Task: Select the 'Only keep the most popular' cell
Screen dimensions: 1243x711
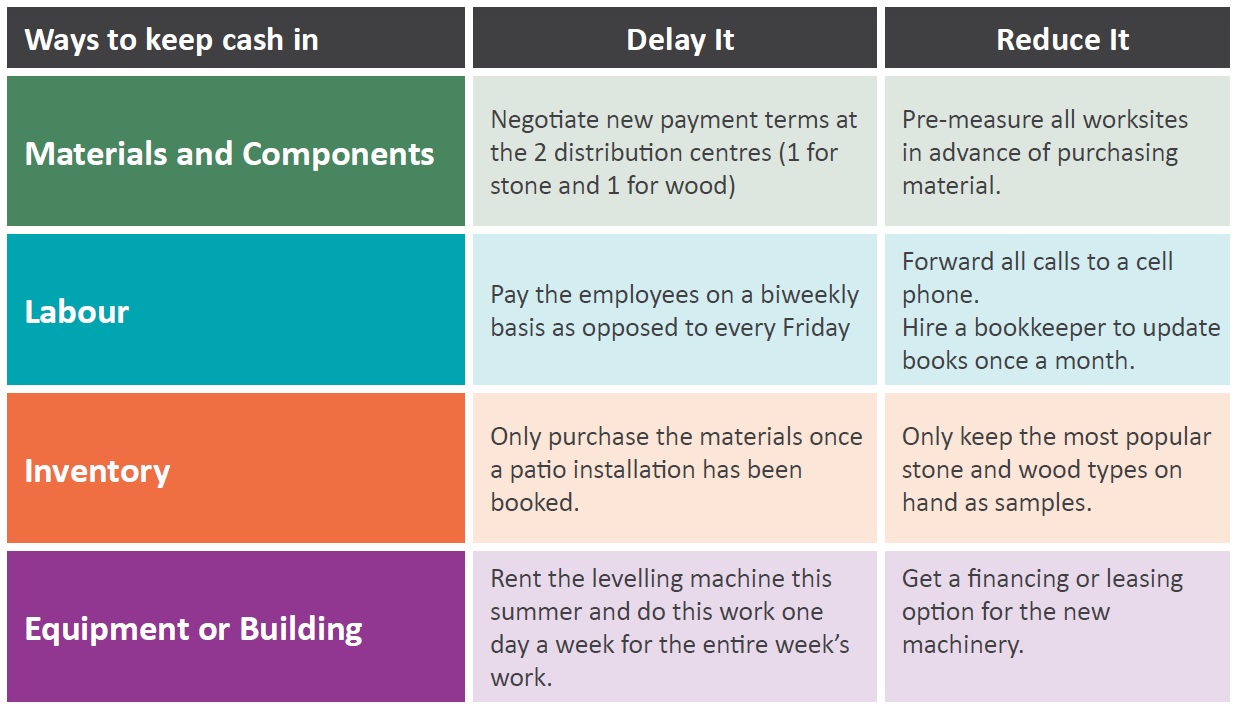Action: [1057, 468]
